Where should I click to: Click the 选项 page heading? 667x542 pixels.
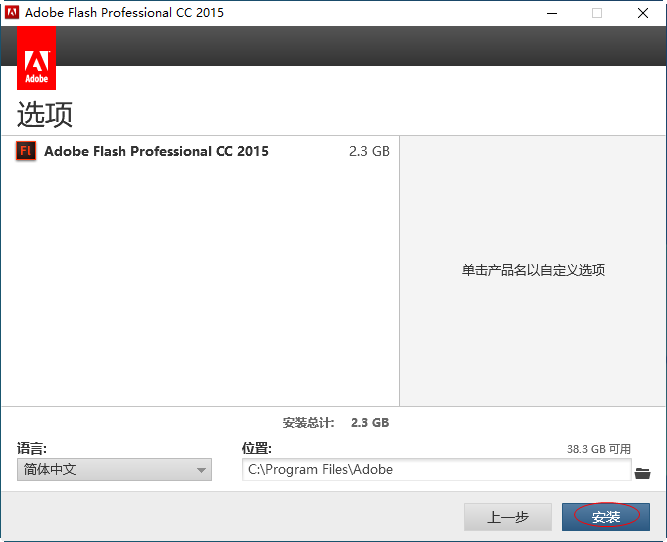pos(45,114)
